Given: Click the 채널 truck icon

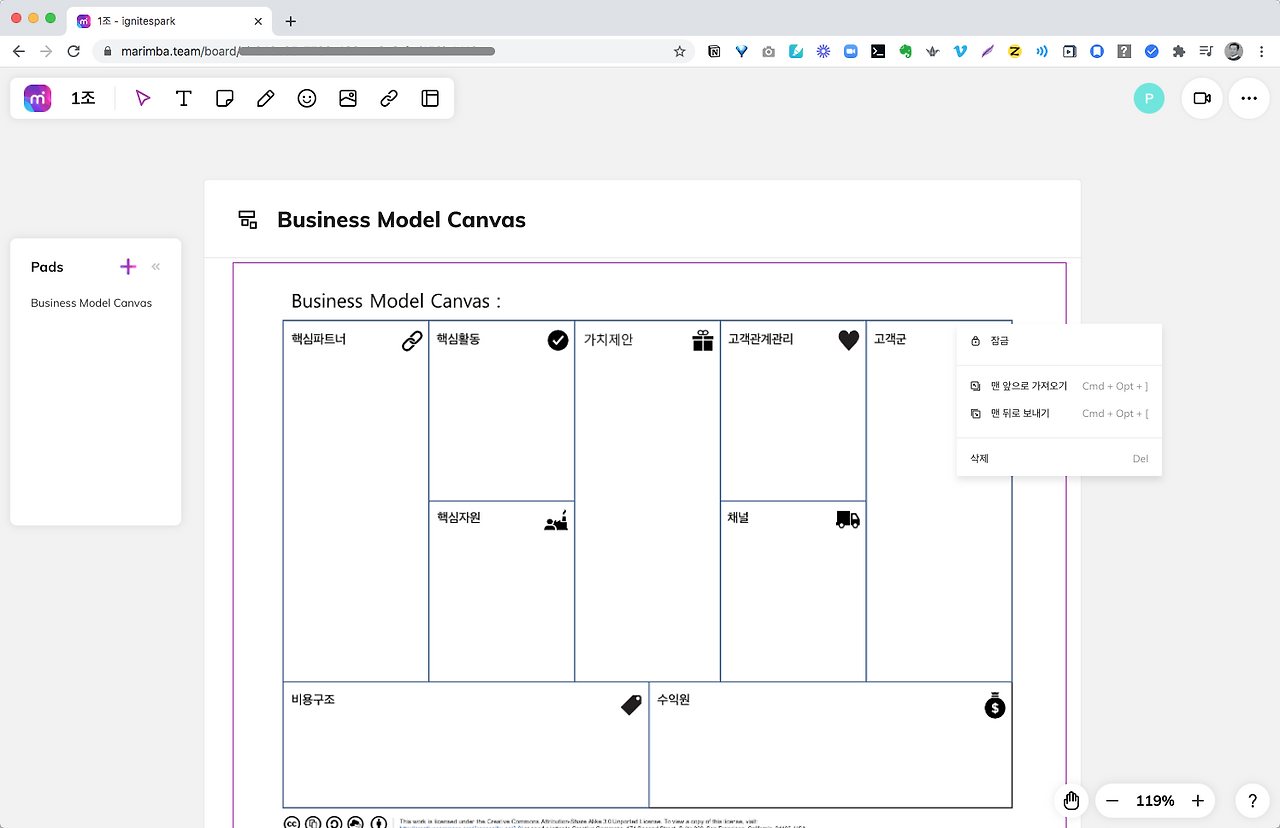Looking at the screenshot, I should click(x=848, y=519).
